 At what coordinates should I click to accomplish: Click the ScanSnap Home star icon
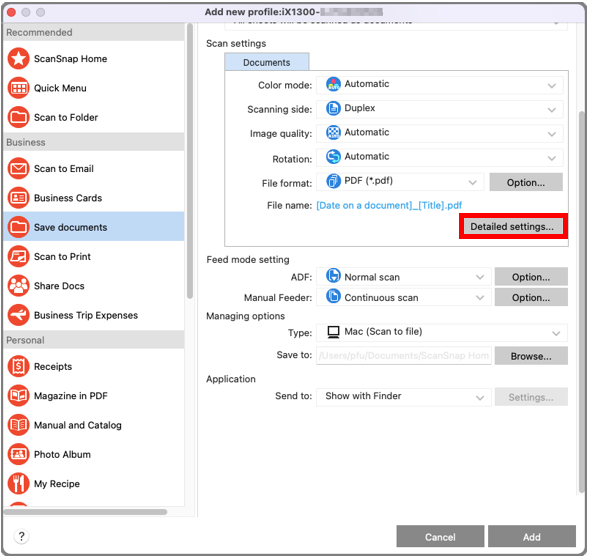tap(18, 59)
